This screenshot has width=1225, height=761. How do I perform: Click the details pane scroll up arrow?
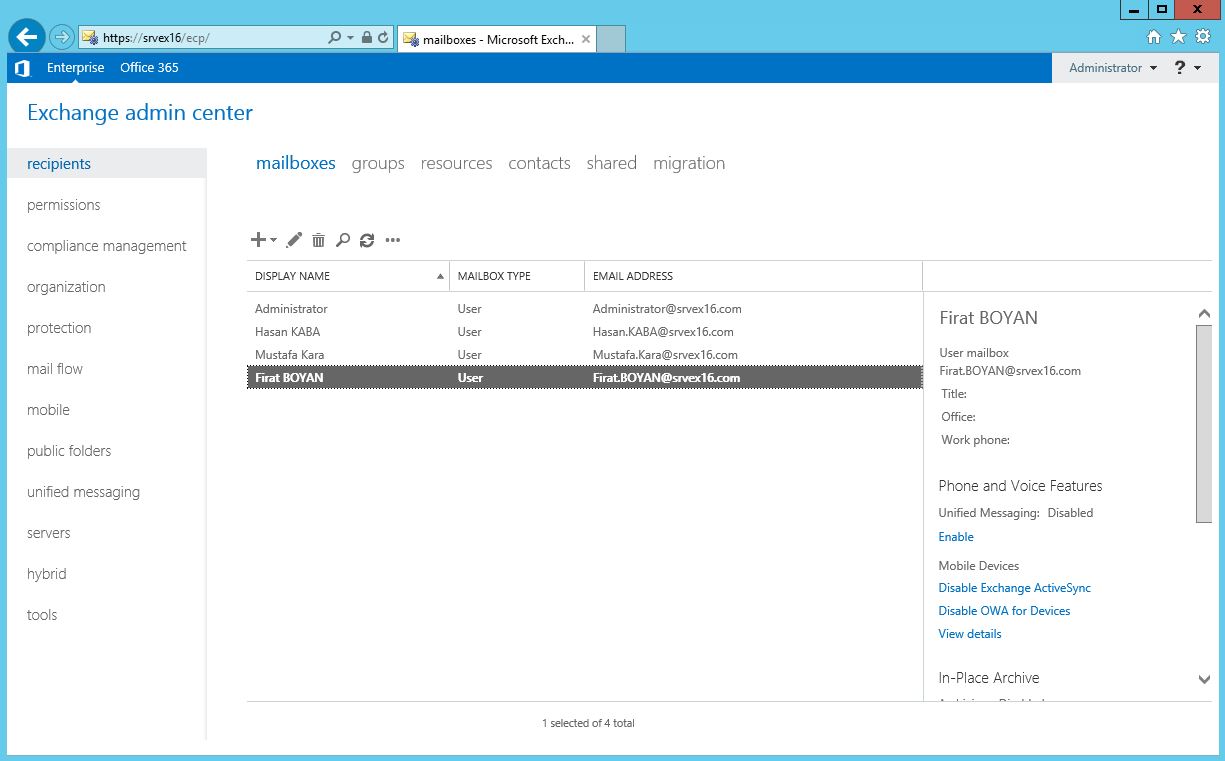pos(1204,314)
